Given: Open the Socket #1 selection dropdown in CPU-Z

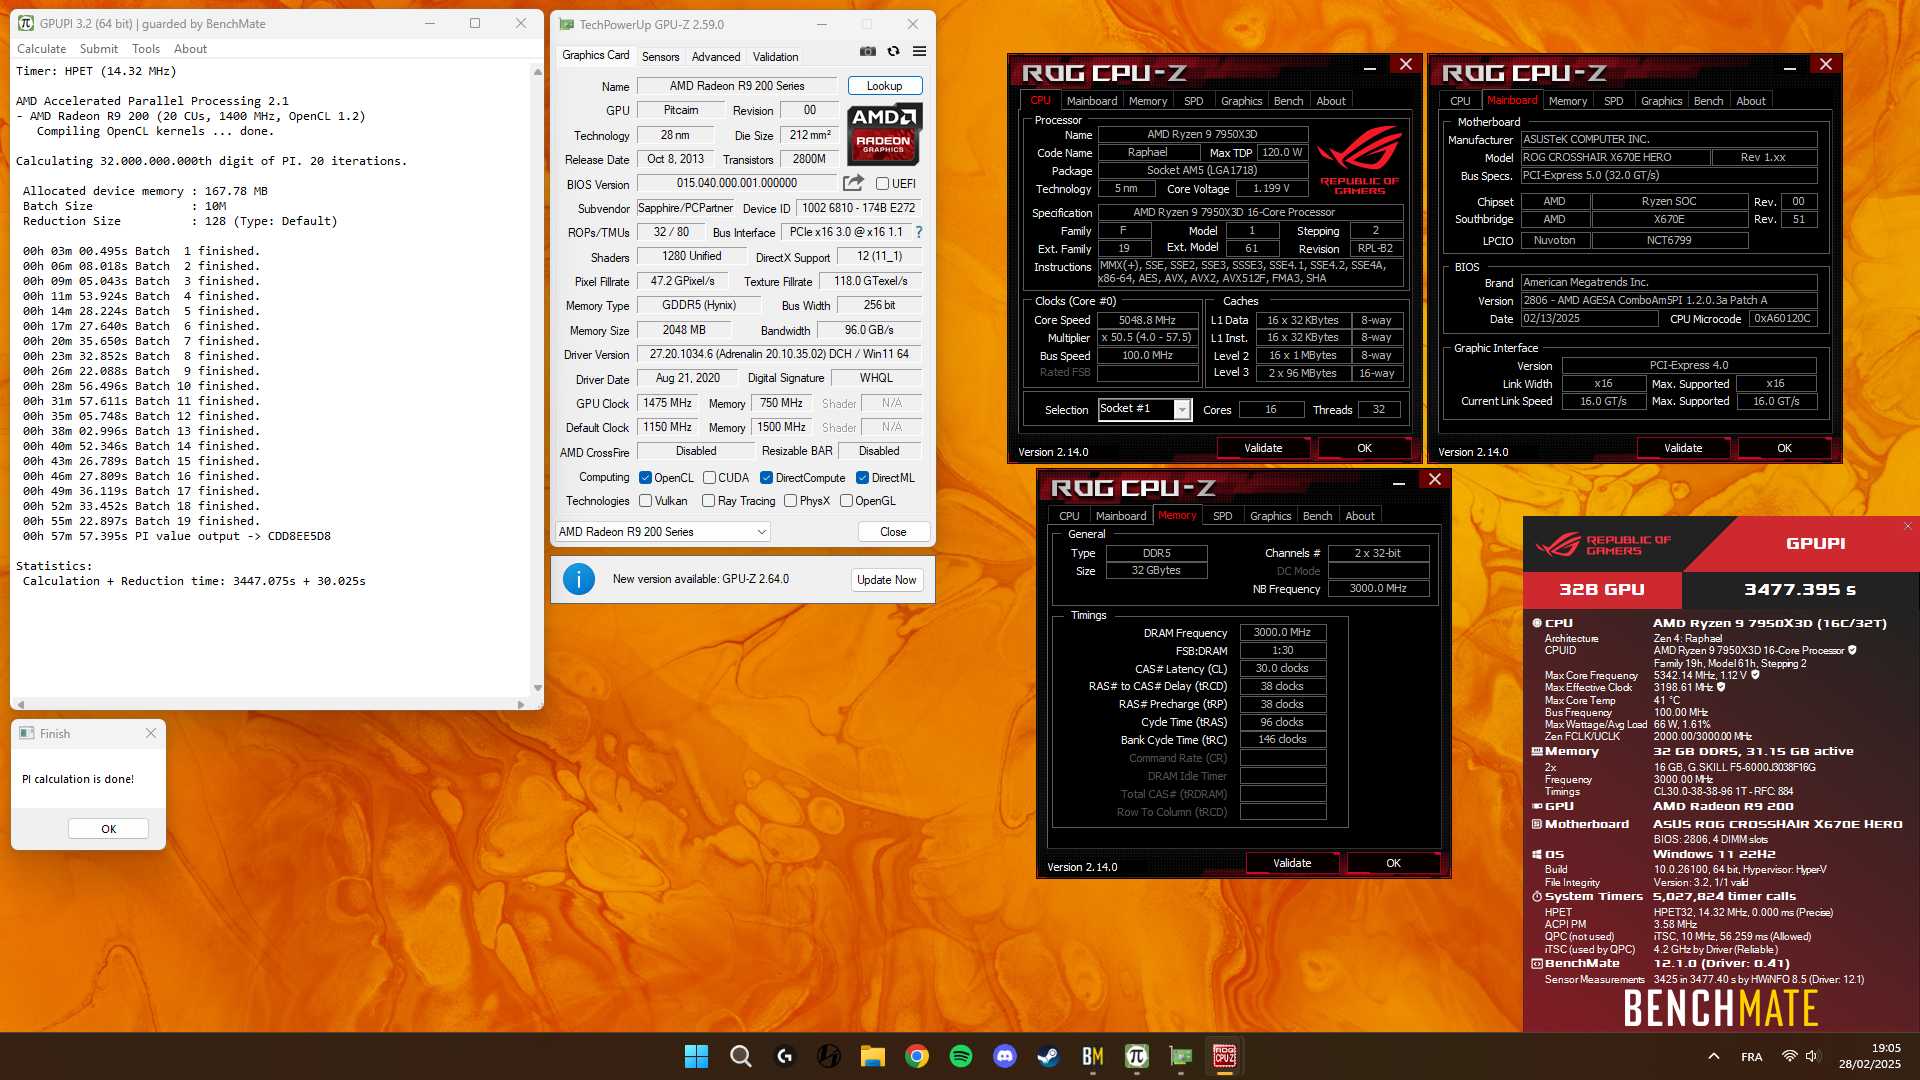Looking at the screenshot, I should (x=1144, y=409).
